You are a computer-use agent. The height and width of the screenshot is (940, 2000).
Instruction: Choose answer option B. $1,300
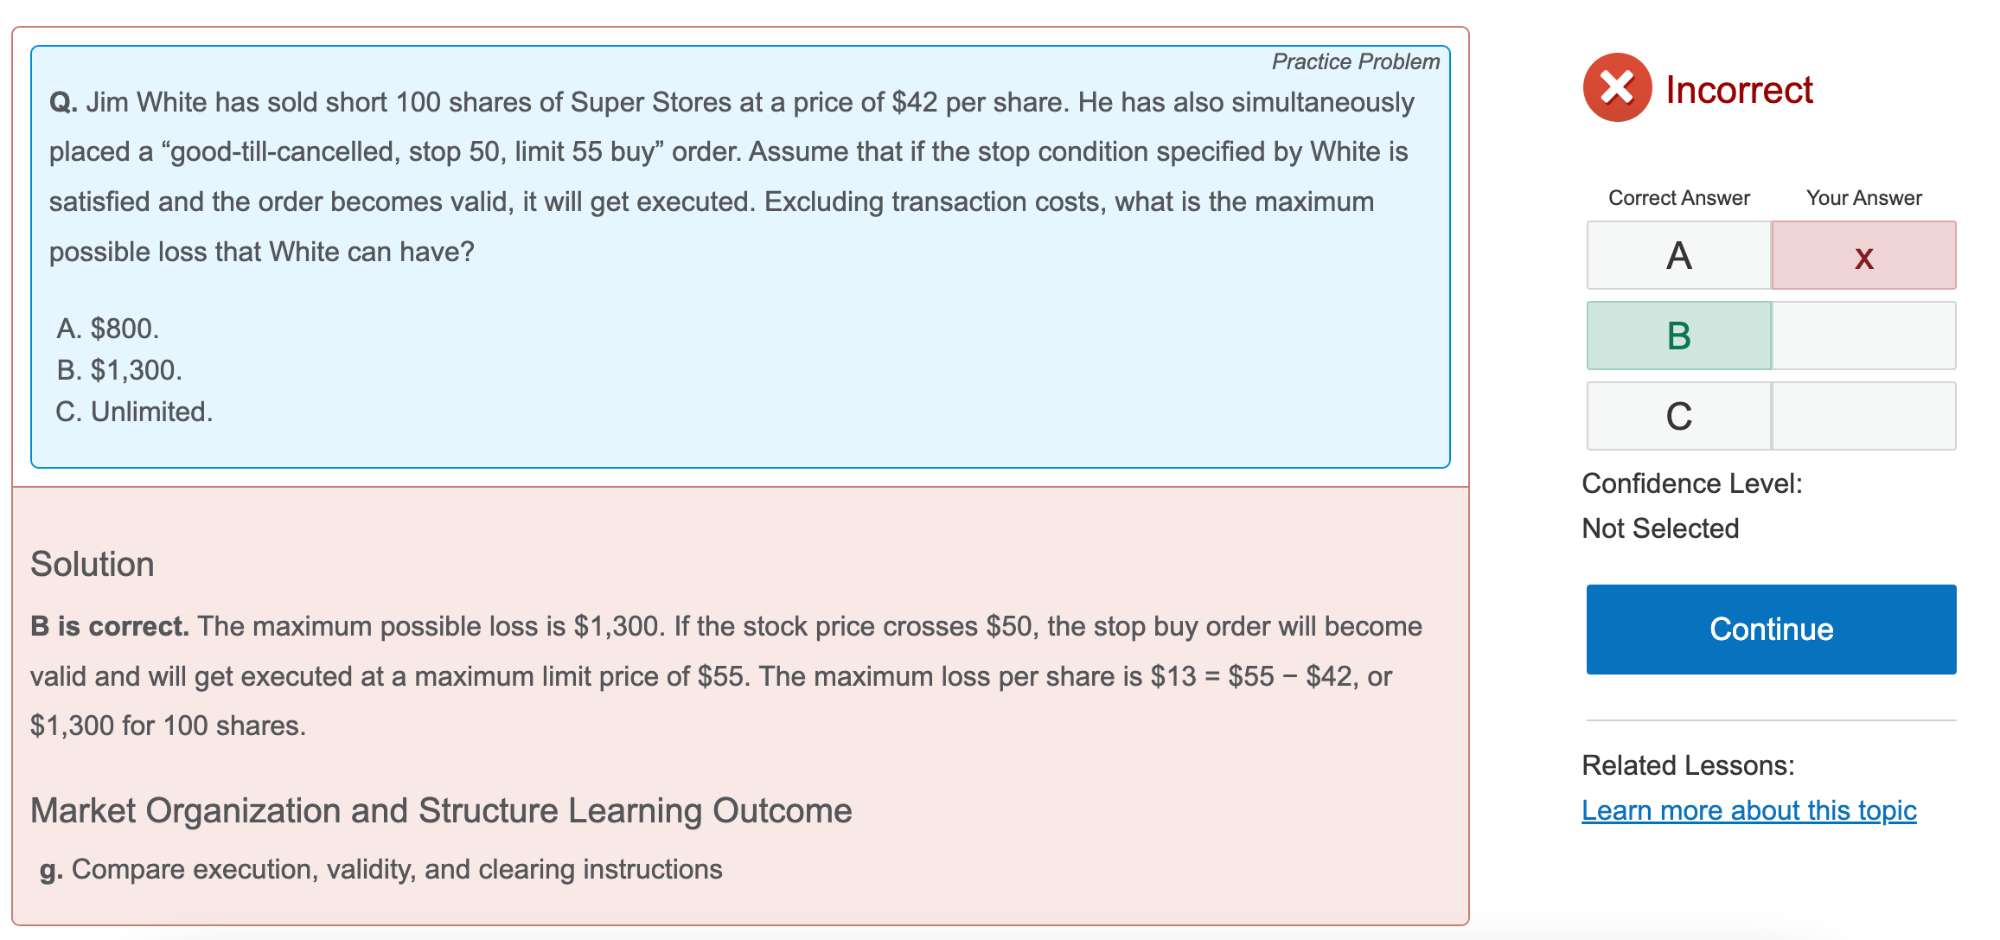[119, 370]
